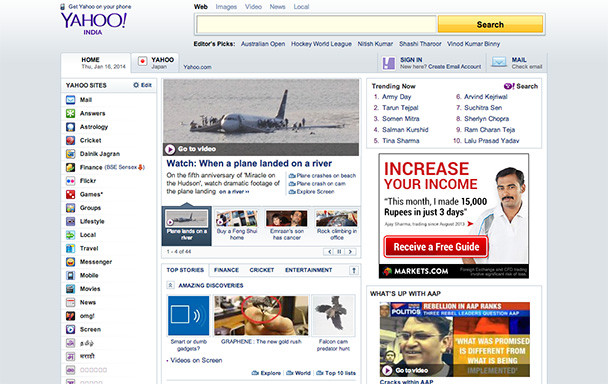
Task: Select the Local search tab
Action: click(x=301, y=7)
